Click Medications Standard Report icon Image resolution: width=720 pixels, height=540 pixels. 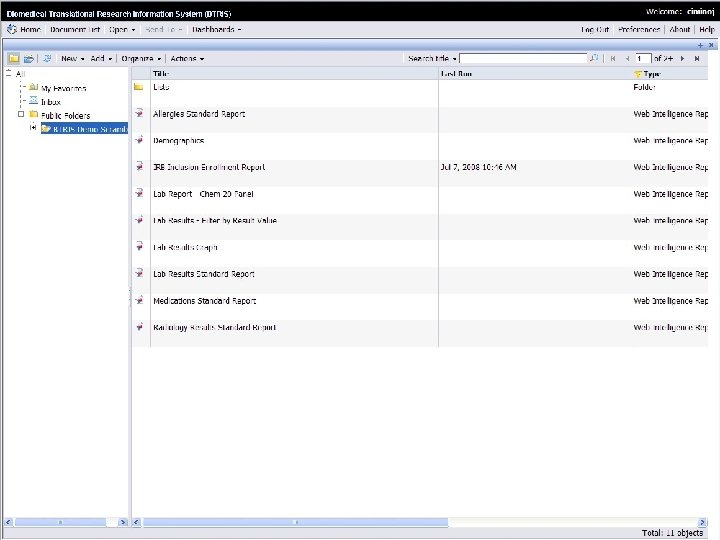point(139,300)
